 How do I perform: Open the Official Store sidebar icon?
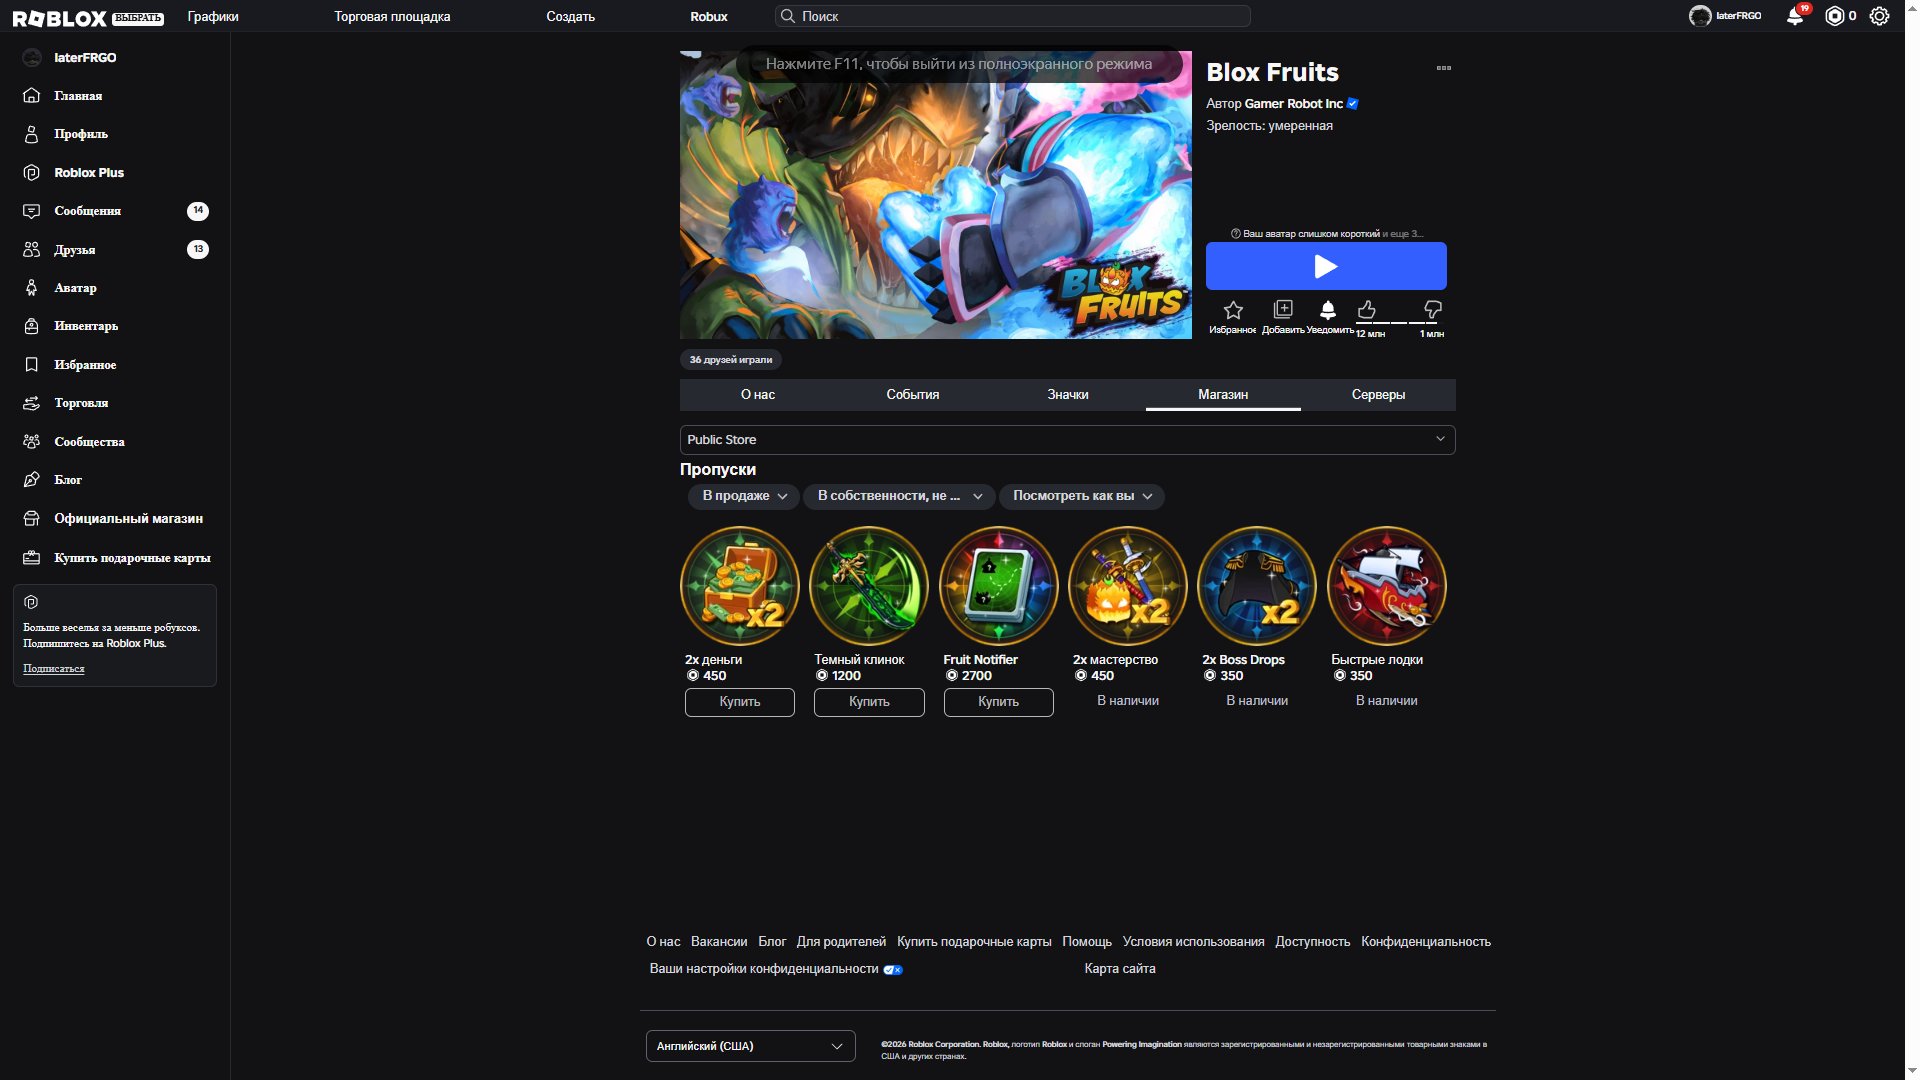[x=32, y=519]
